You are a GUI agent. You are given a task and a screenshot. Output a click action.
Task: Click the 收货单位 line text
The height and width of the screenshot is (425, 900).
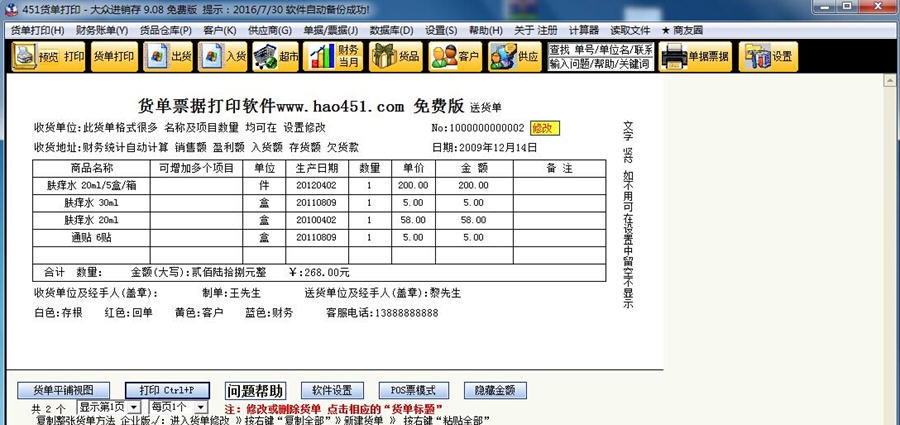tap(180, 128)
